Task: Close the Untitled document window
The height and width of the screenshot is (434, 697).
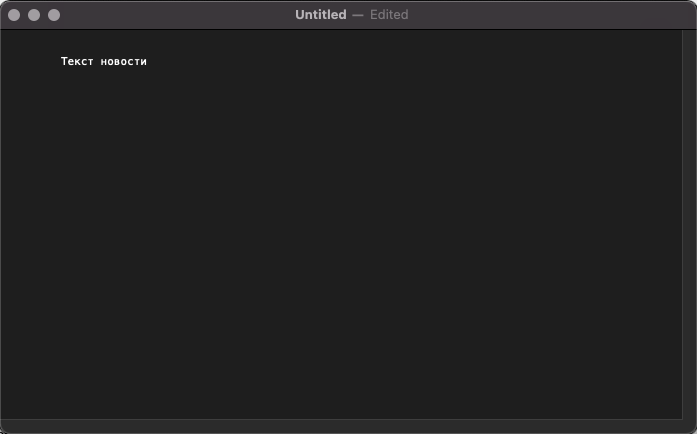Action: click(14, 15)
